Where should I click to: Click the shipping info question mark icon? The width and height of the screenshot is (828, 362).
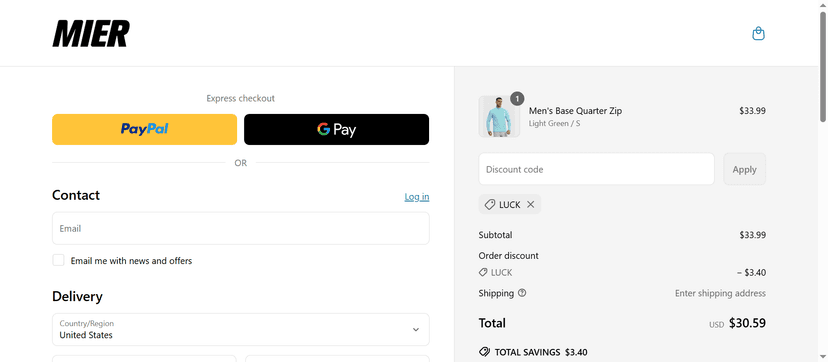click(x=522, y=293)
